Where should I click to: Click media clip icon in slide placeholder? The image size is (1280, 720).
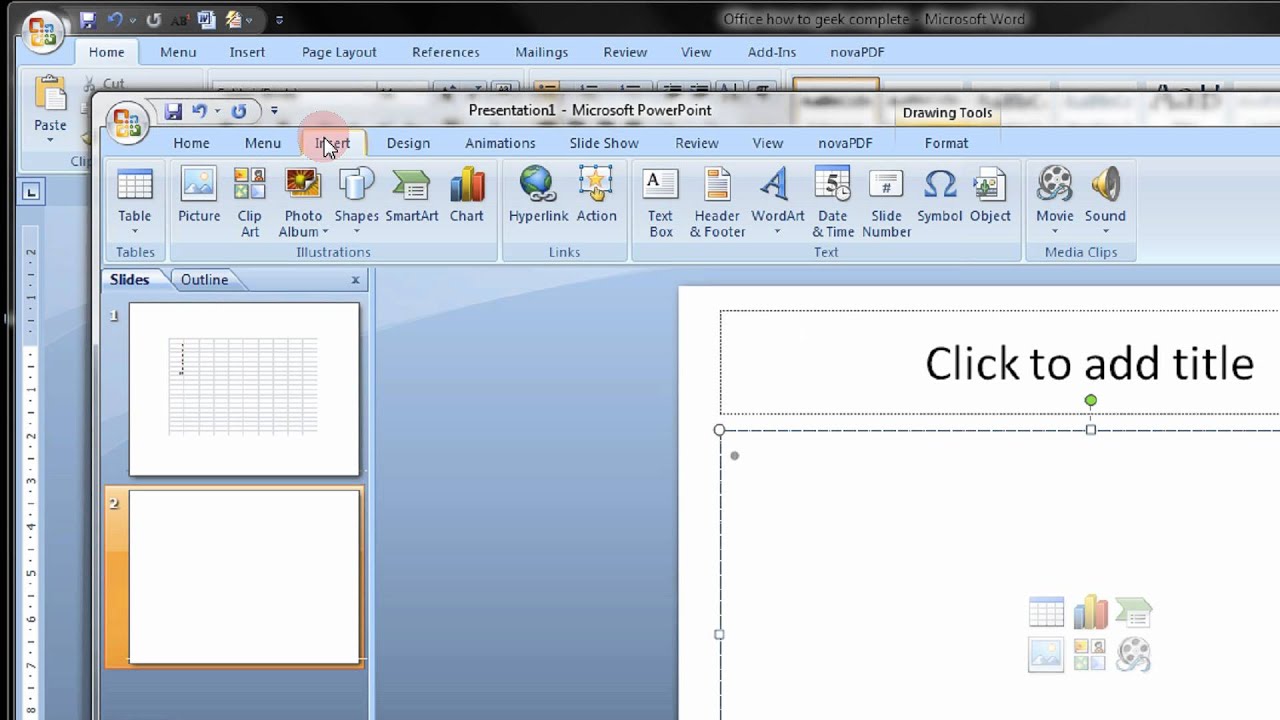pos(1133,655)
